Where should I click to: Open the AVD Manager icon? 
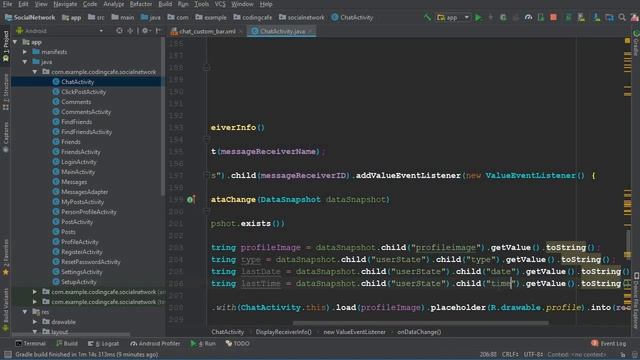coord(581,18)
